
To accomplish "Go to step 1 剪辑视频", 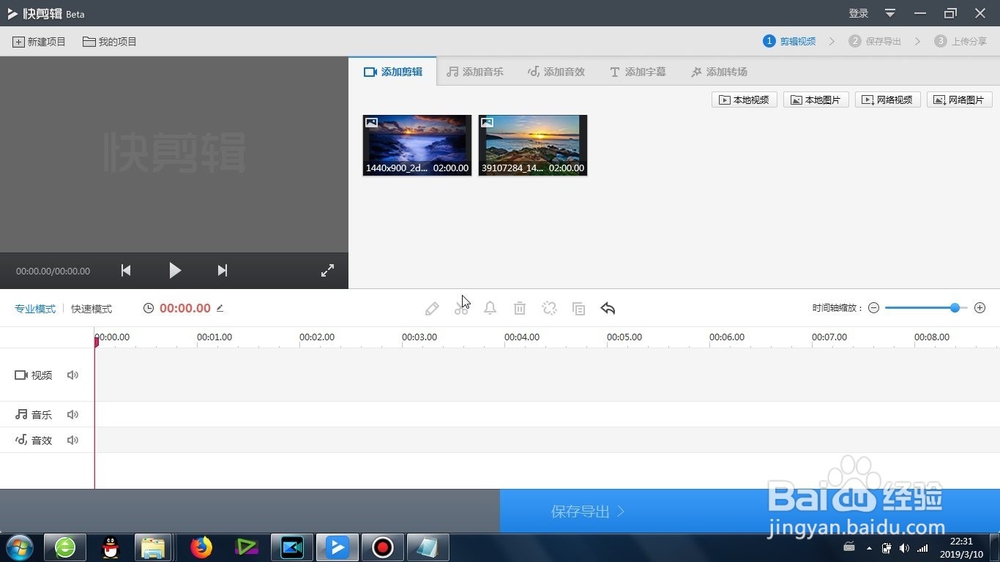I will coord(790,41).
